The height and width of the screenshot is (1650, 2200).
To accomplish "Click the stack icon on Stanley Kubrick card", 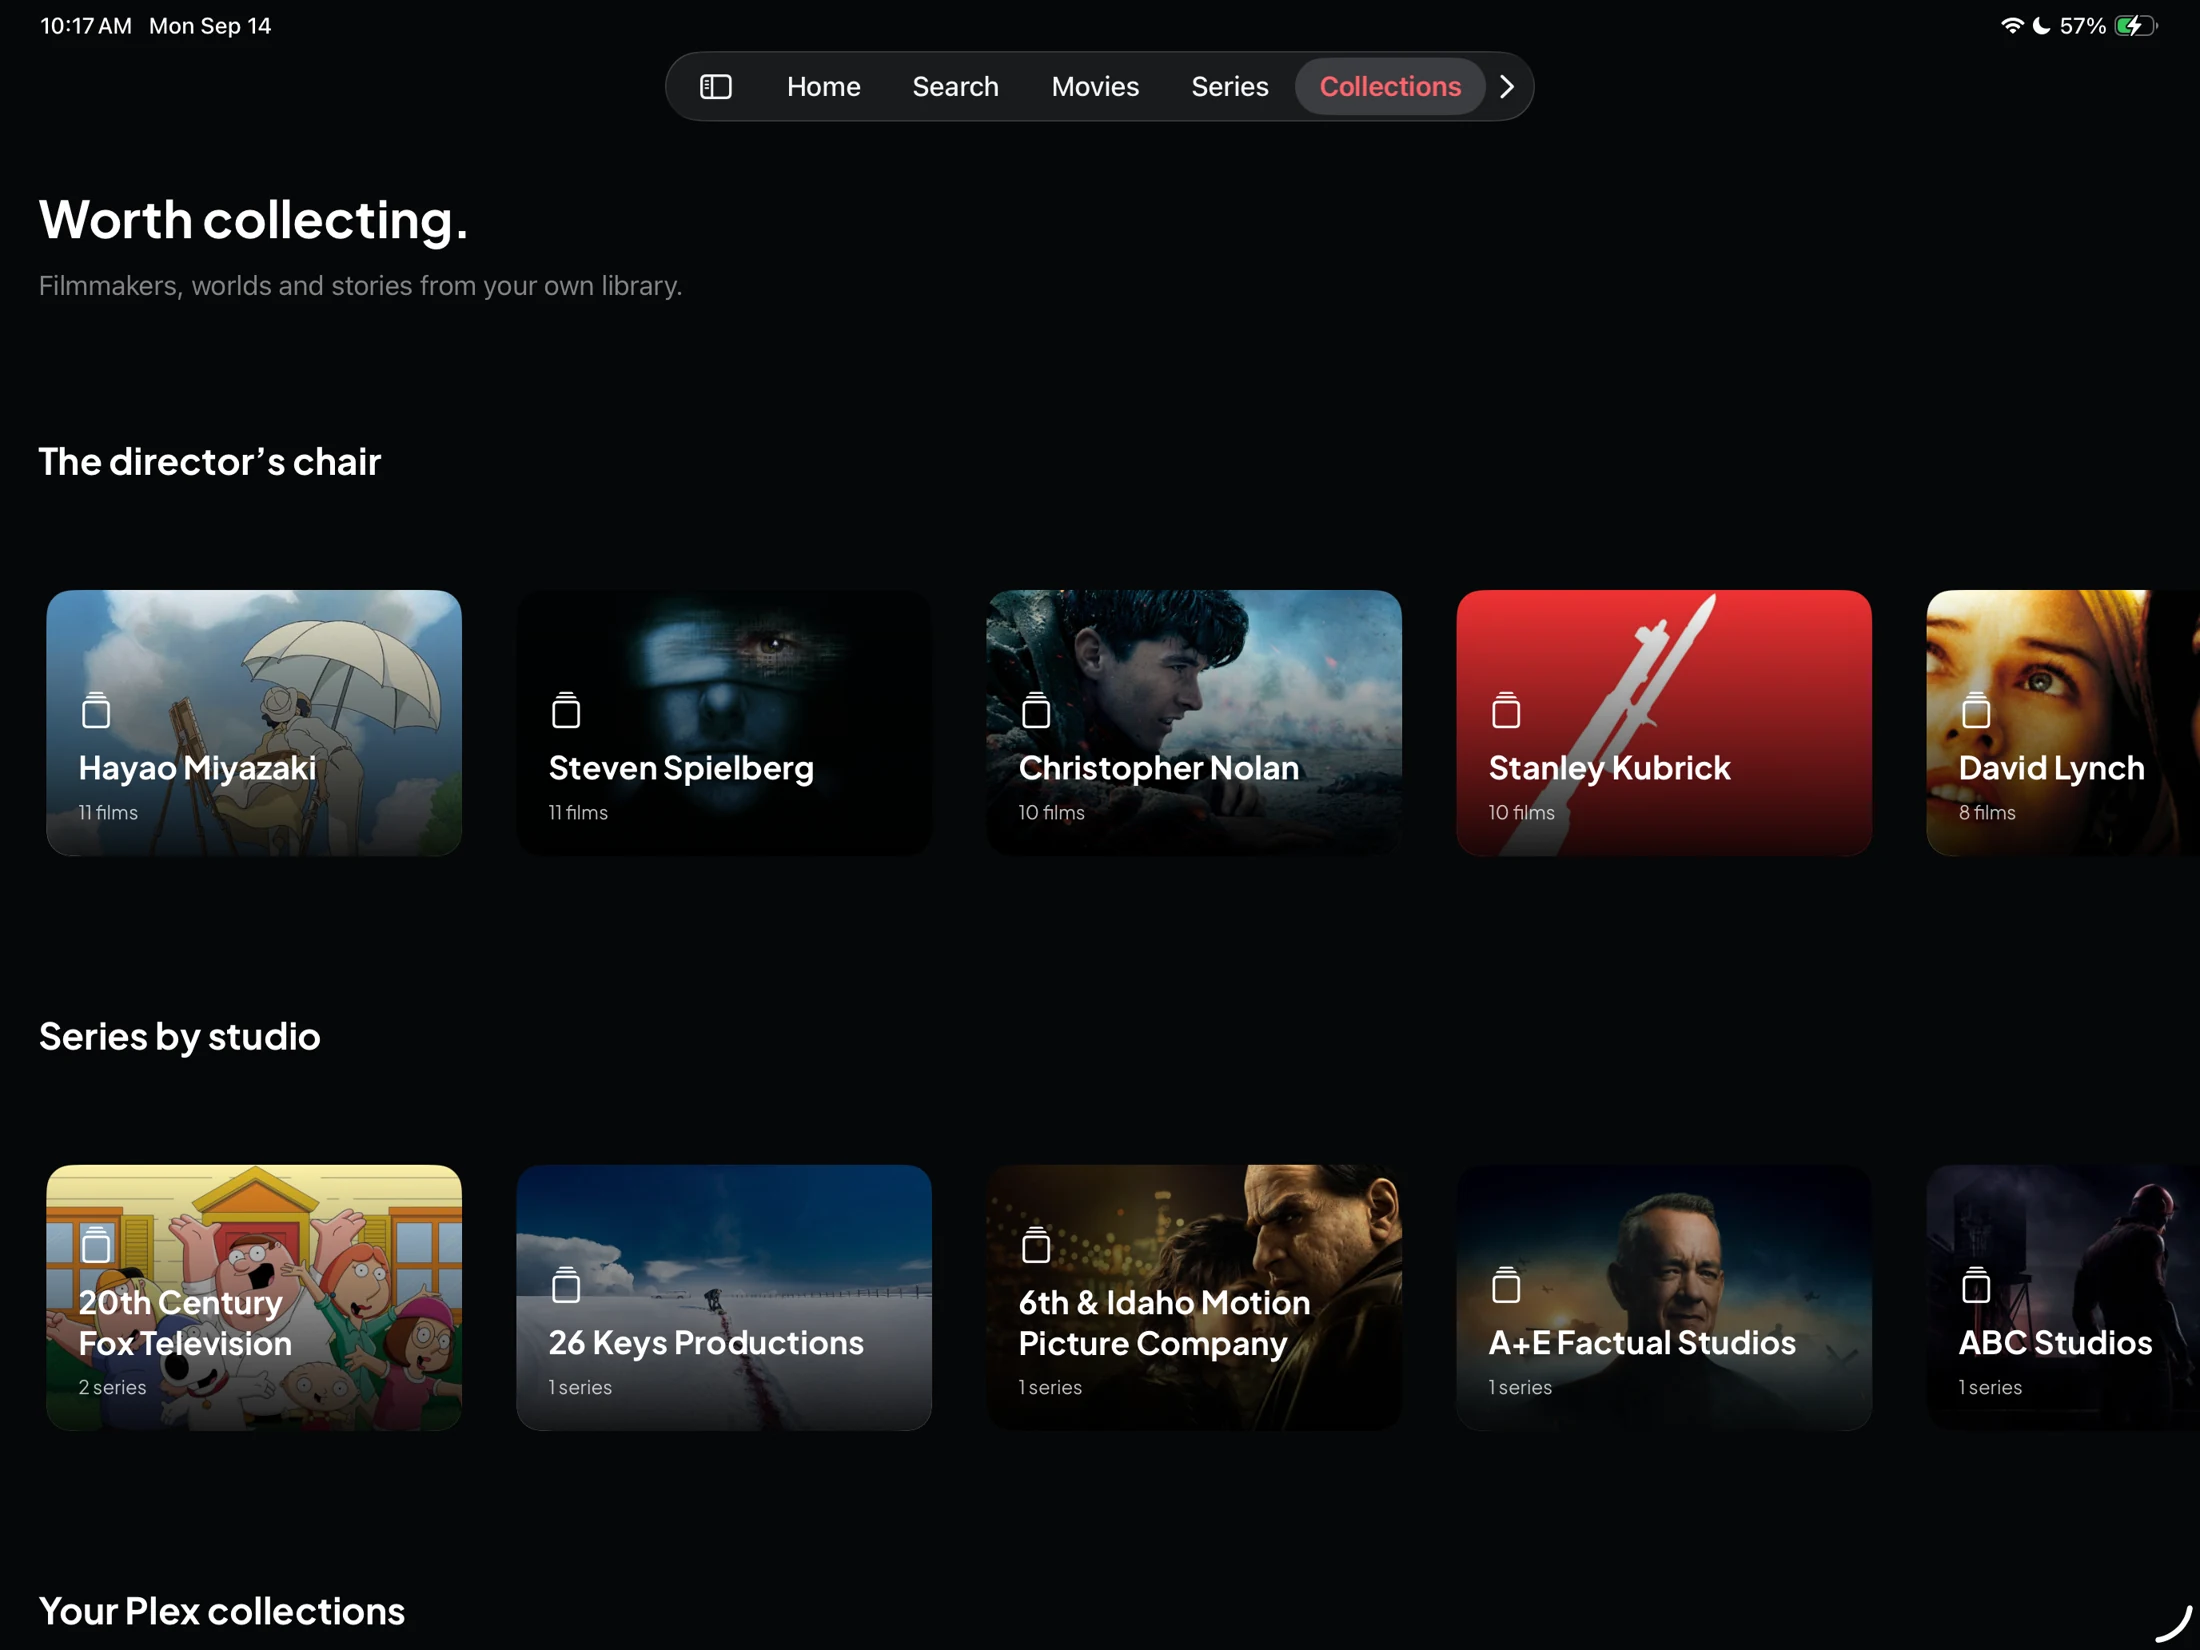I will coord(1506,710).
